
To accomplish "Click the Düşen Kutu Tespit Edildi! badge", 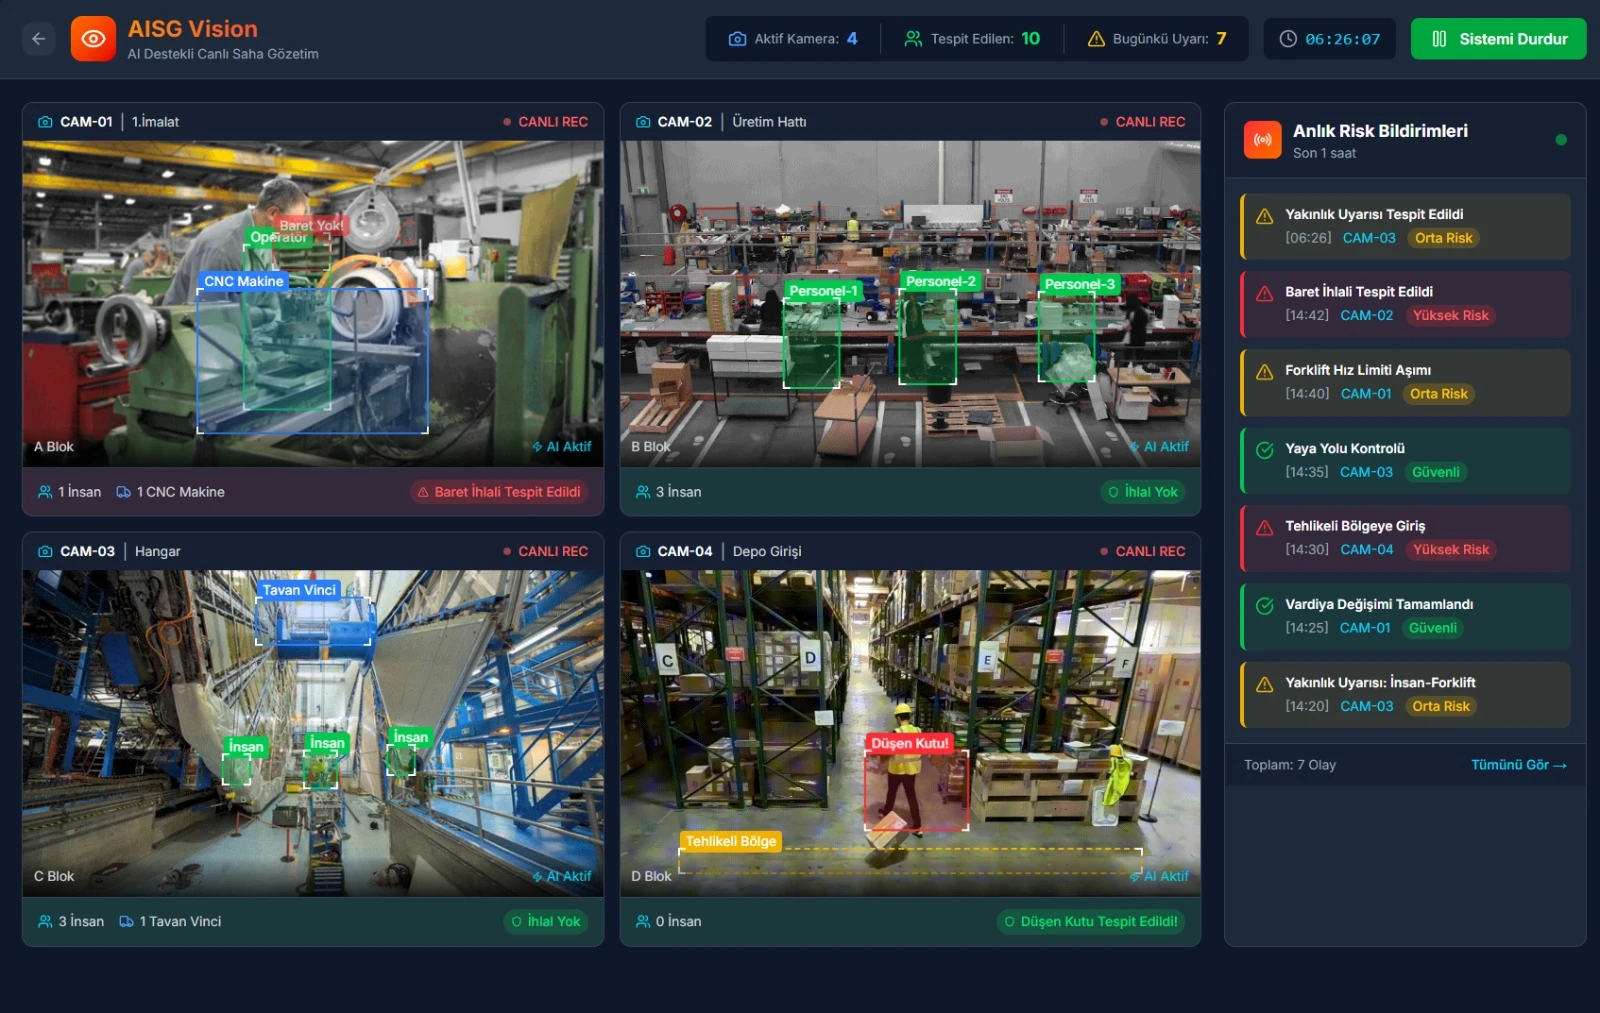I will 1090,922.
